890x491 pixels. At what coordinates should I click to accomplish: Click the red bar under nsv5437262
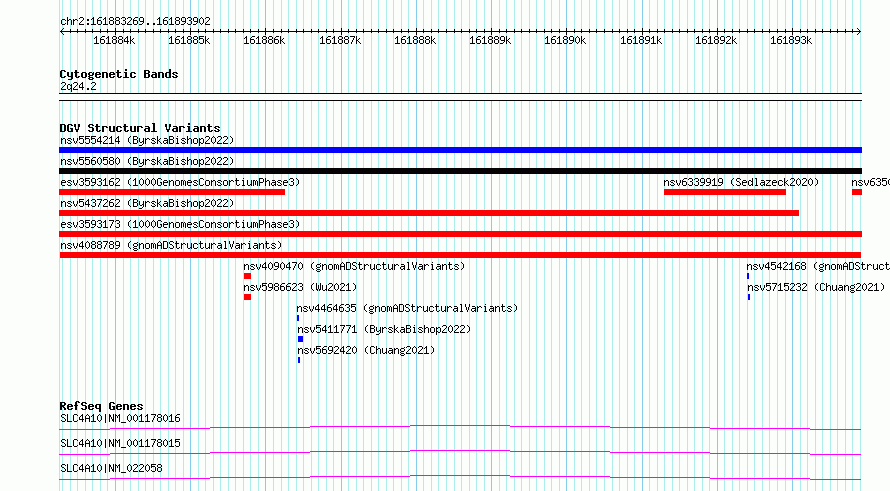429,213
